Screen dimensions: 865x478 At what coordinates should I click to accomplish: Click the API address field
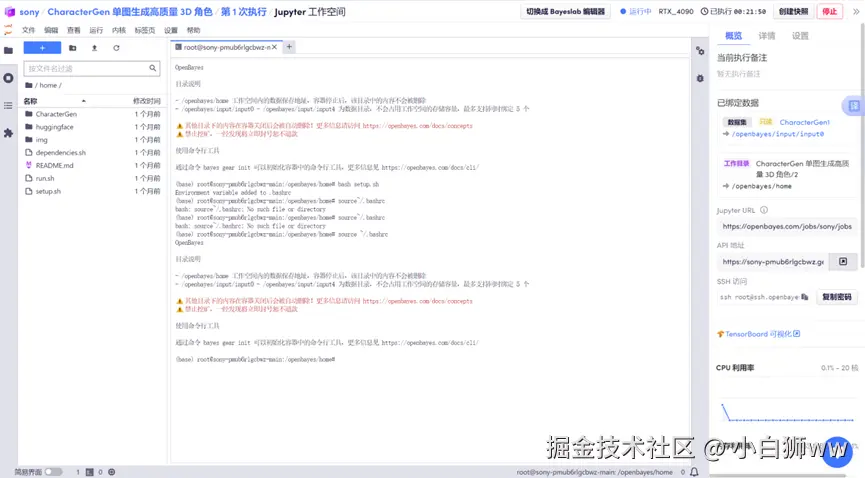coord(773,262)
